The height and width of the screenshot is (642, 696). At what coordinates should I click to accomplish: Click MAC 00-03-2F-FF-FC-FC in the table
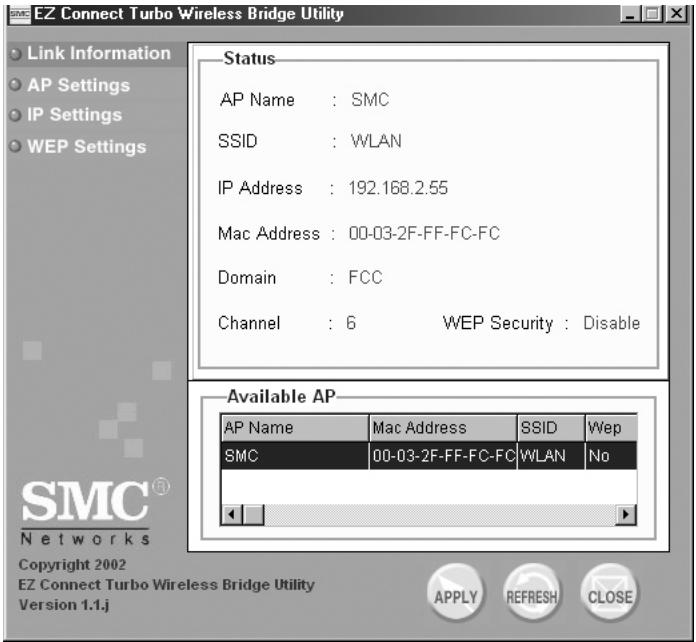(x=443, y=456)
